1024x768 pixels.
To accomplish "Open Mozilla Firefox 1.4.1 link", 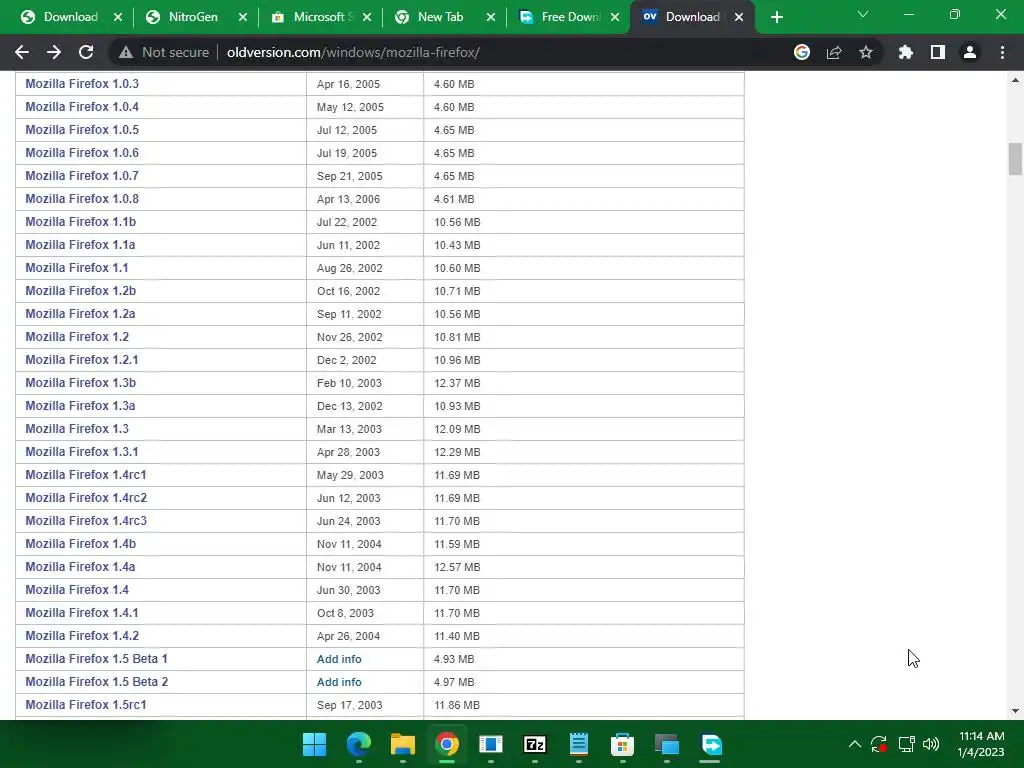I will tap(82, 613).
